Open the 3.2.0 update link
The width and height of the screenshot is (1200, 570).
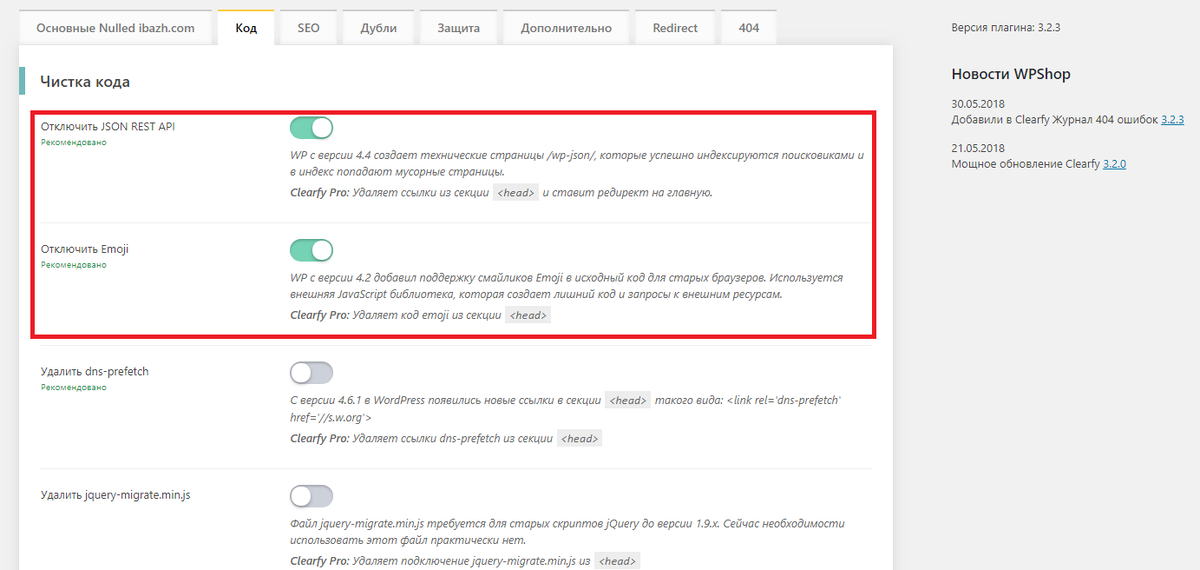click(x=1114, y=164)
